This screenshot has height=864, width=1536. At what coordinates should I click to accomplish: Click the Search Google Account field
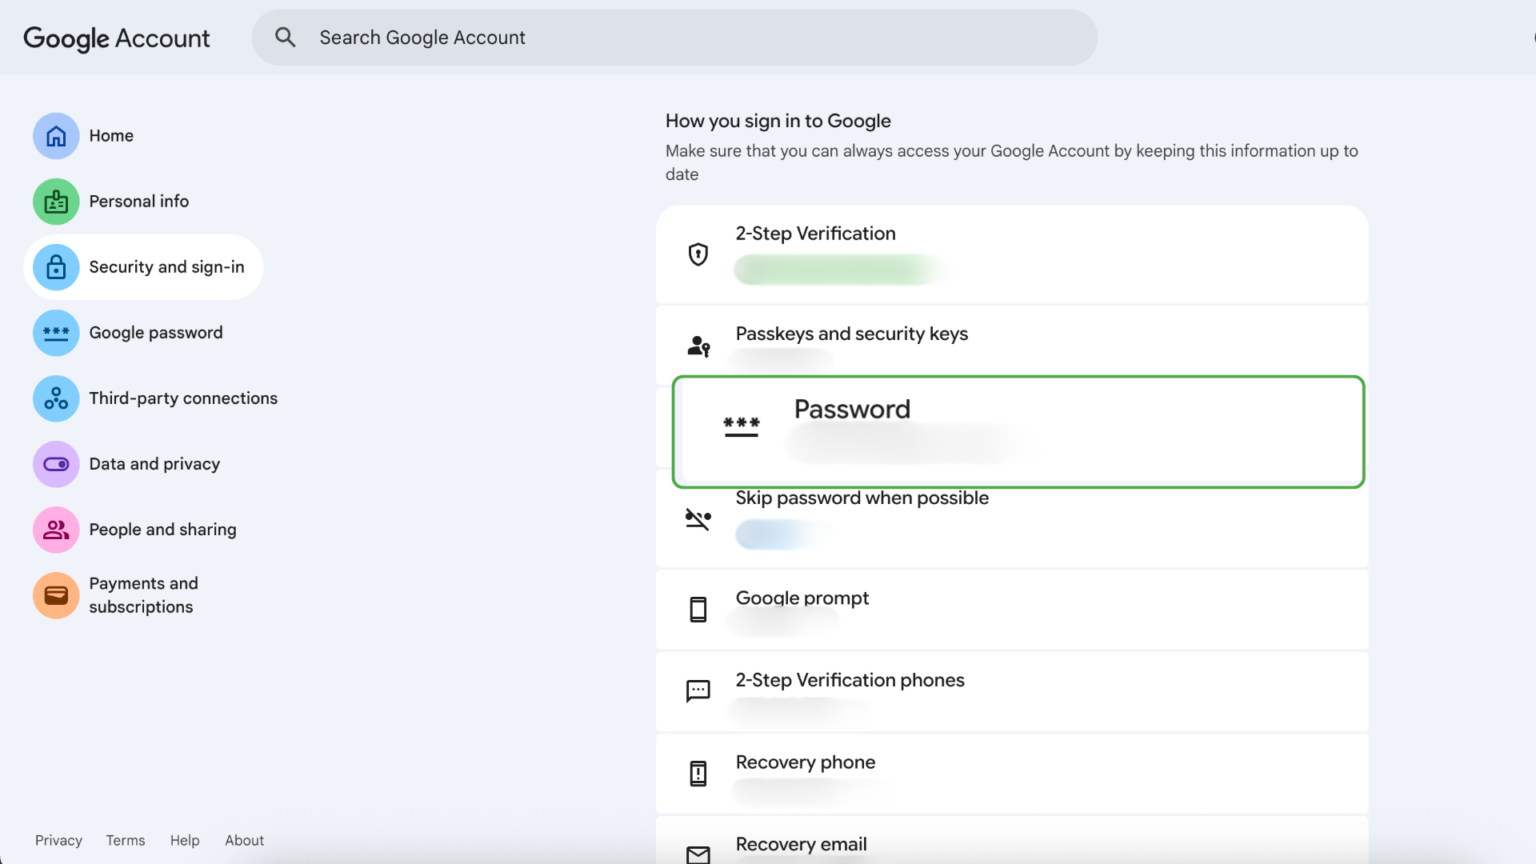(675, 38)
